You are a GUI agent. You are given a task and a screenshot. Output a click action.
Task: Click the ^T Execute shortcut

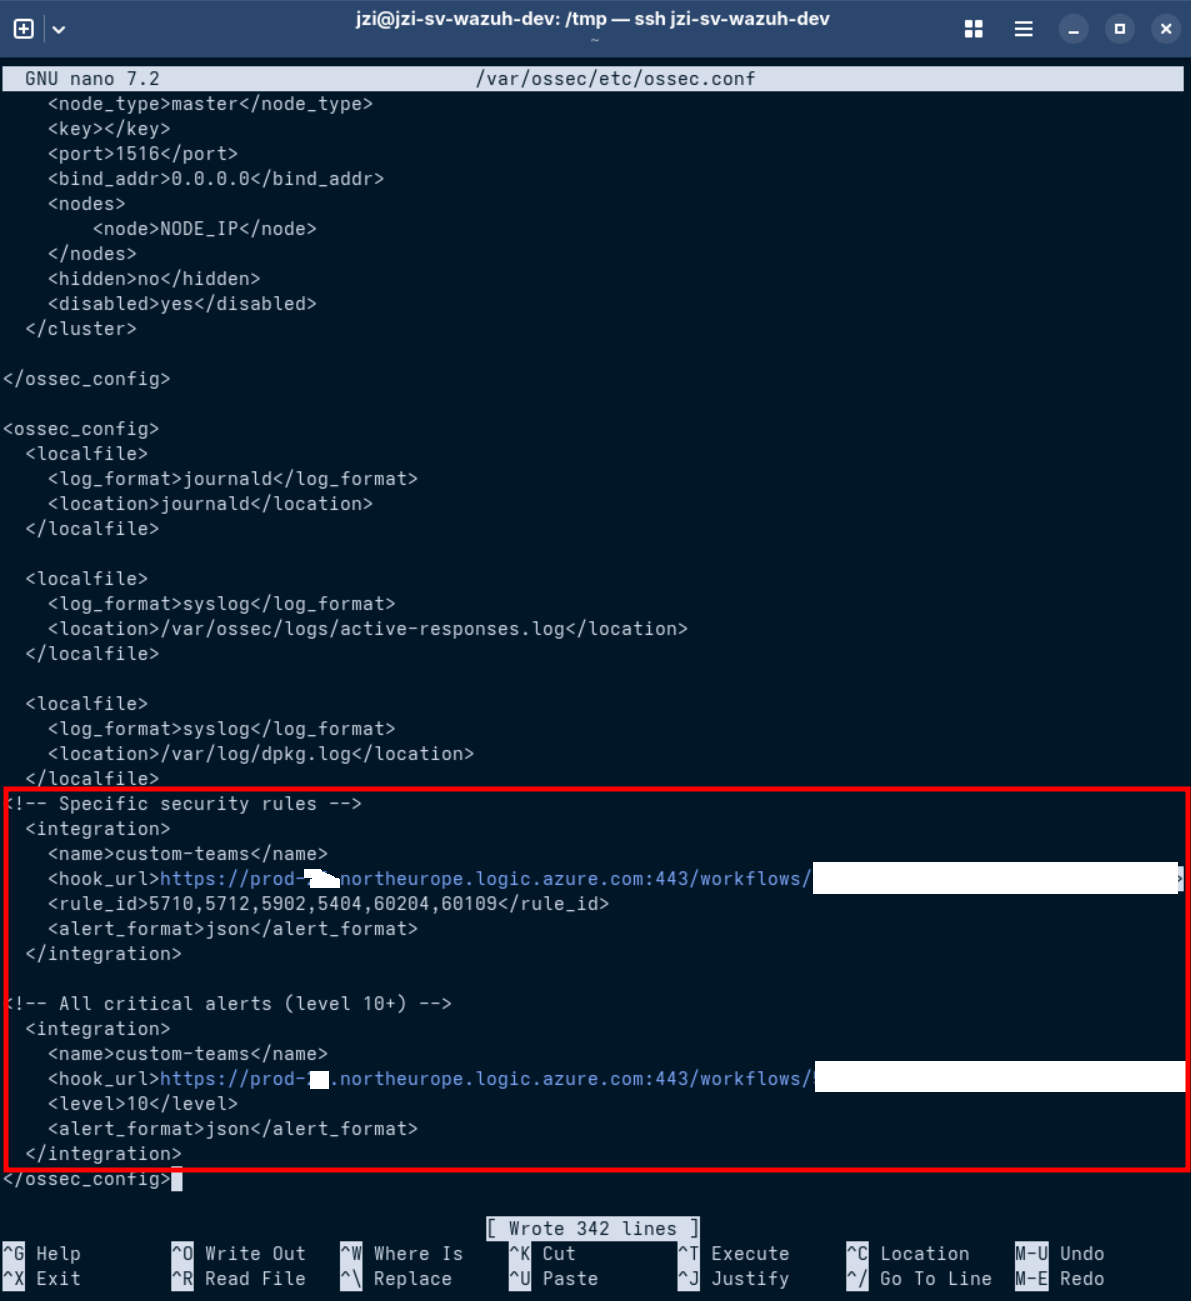[734, 1254]
